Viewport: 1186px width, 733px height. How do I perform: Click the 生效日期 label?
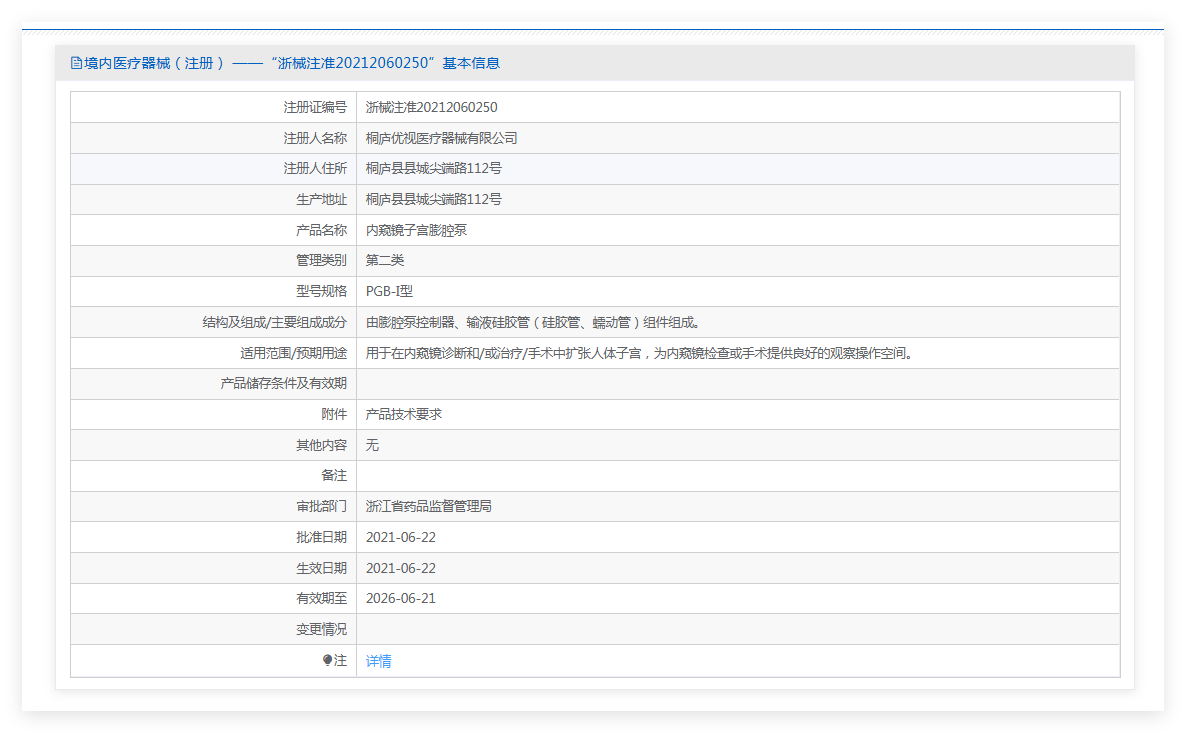[321, 569]
